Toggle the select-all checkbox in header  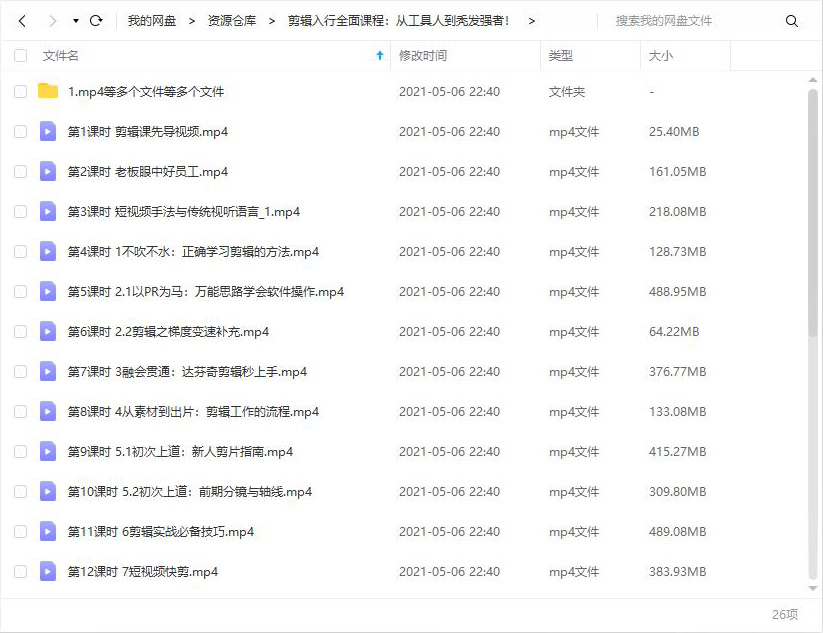click(x=20, y=56)
